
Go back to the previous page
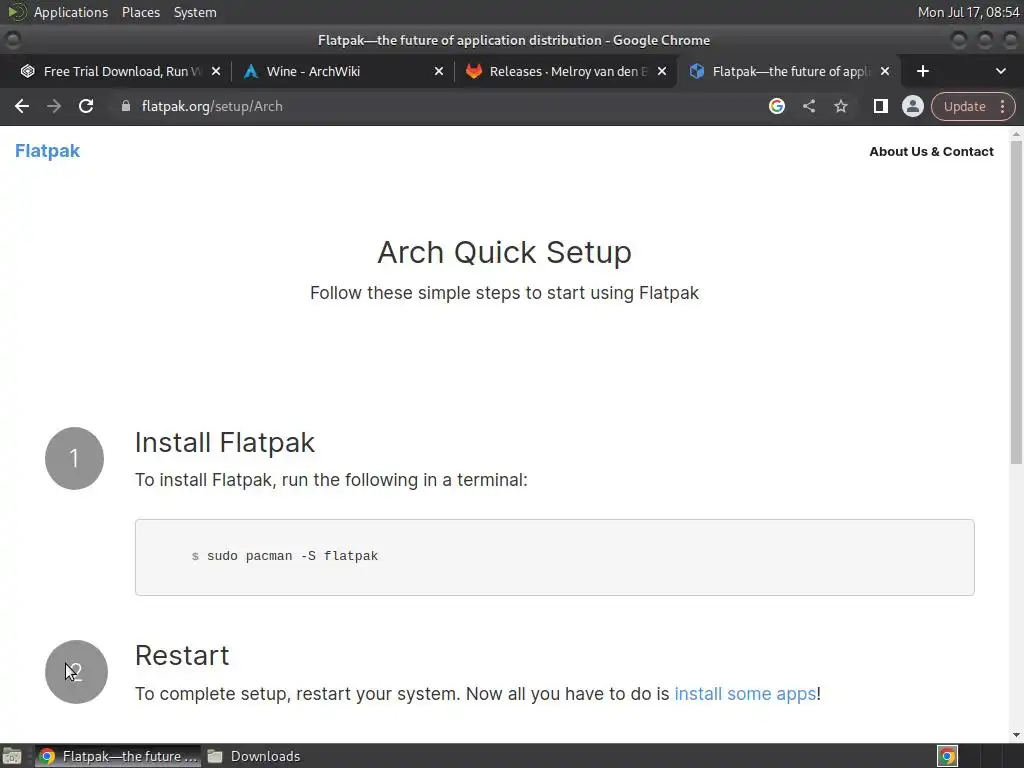pos(22,106)
